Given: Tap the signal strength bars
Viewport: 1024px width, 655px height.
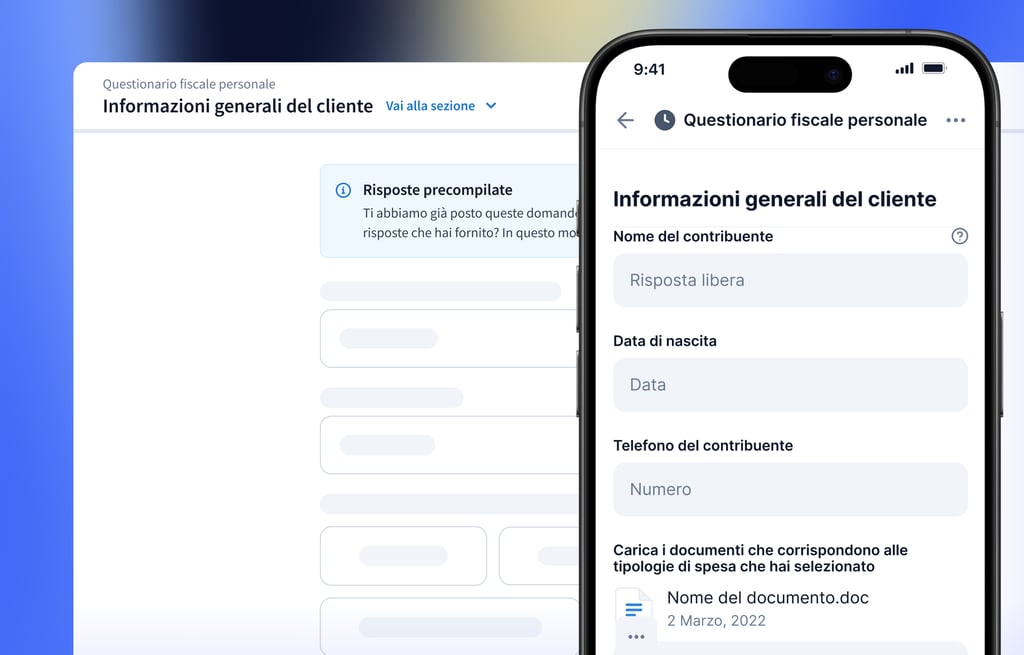Looking at the screenshot, I should click(x=904, y=68).
